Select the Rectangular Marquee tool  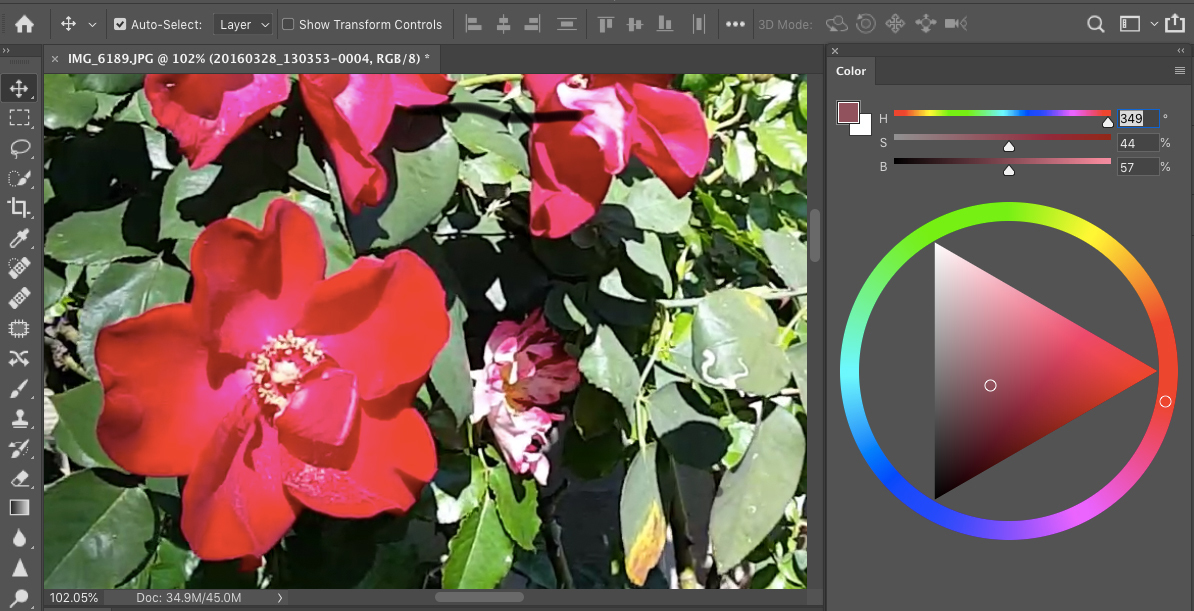tap(19, 117)
